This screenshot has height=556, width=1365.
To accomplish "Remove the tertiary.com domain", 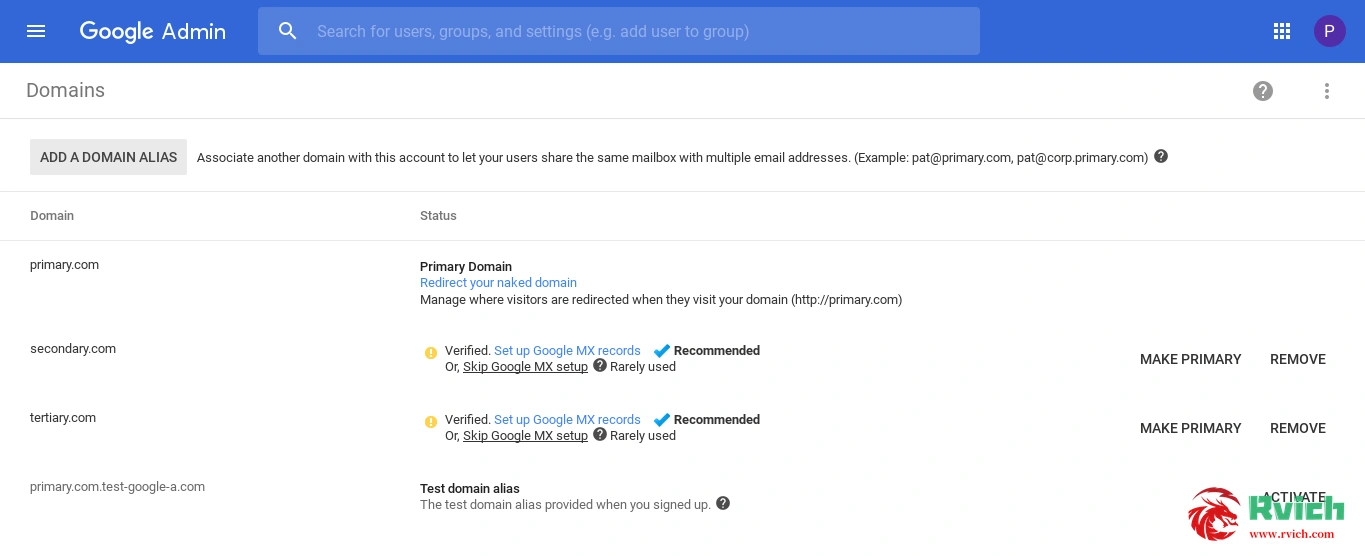I will [x=1298, y=428].
